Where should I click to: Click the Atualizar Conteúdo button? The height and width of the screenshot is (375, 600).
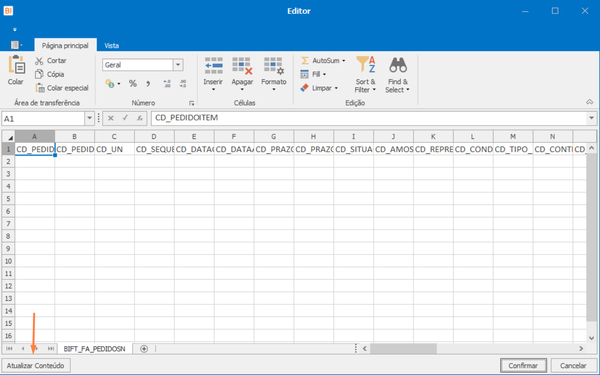(36, 365)
